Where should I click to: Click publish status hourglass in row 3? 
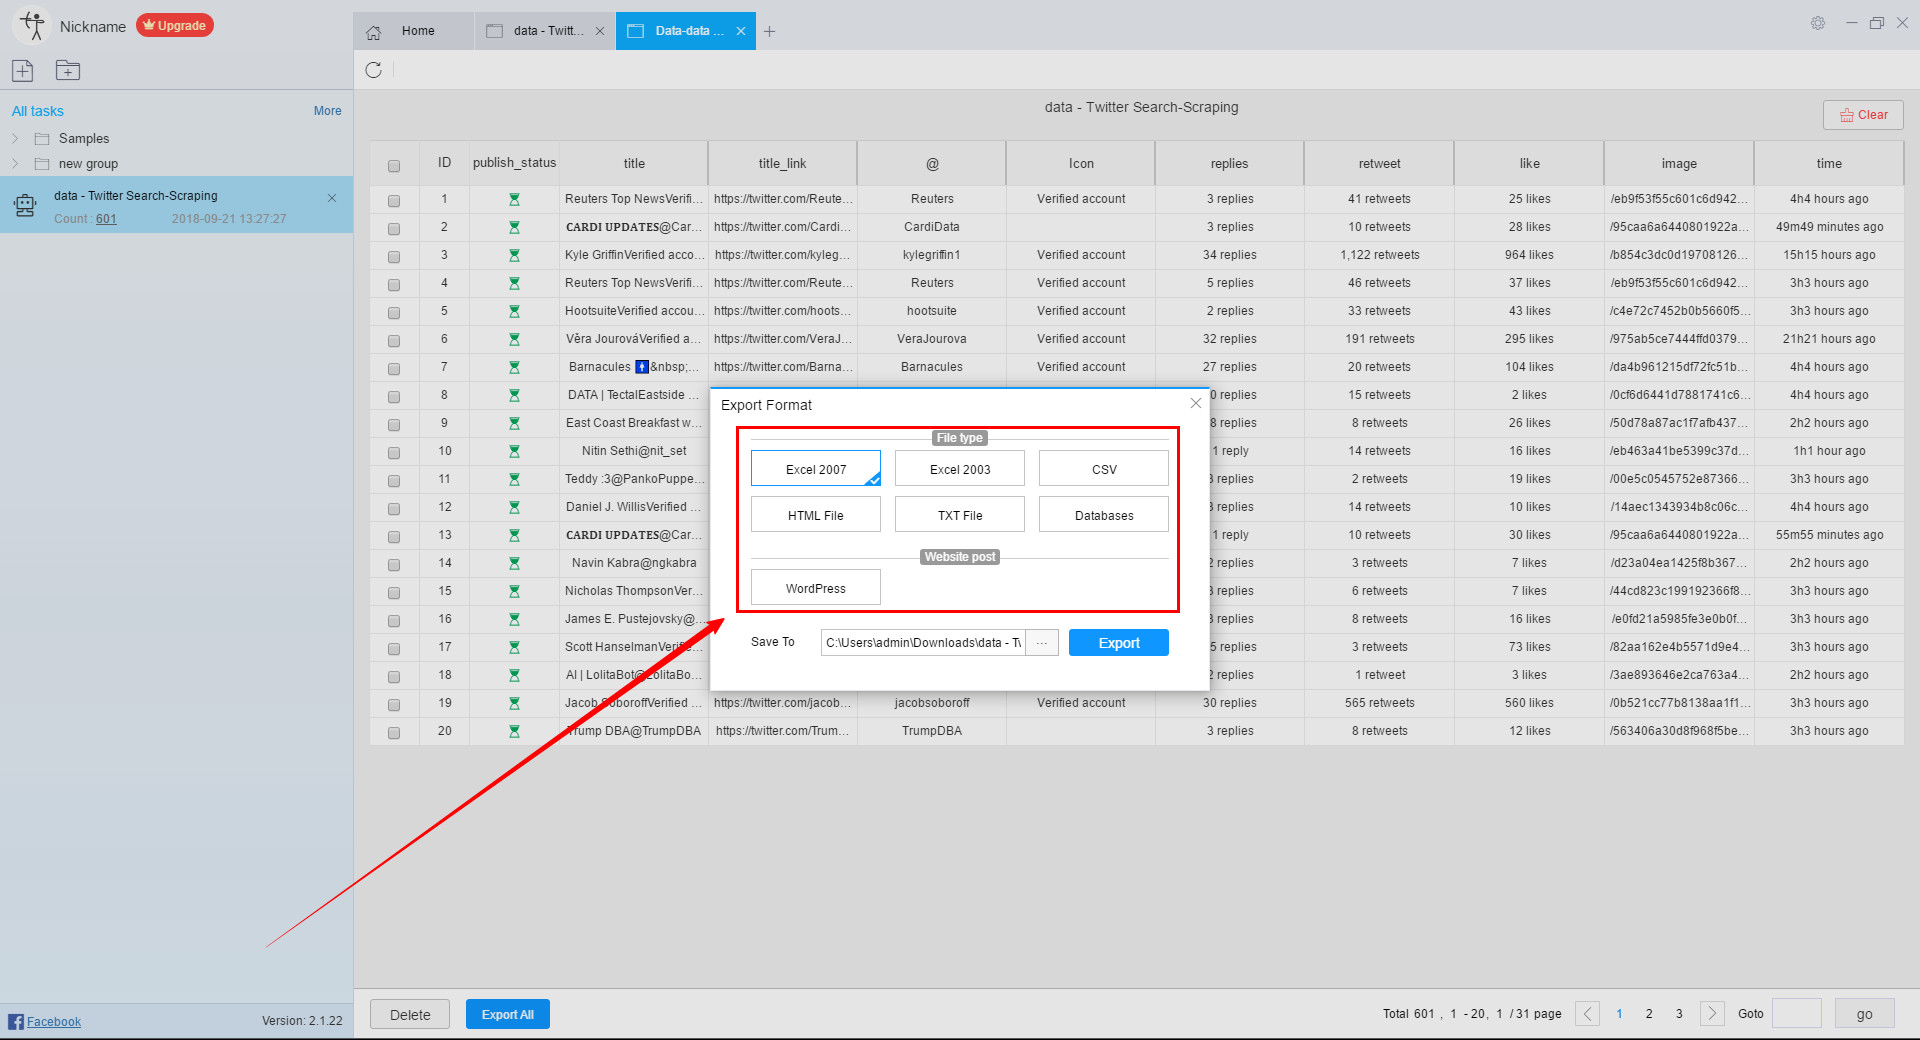514,255
